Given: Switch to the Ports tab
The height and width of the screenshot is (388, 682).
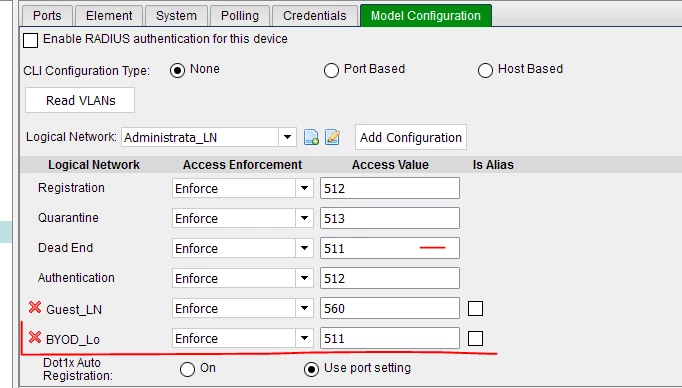Looking at the screenshot, I should pyautogui.click(x=47, y=16).
